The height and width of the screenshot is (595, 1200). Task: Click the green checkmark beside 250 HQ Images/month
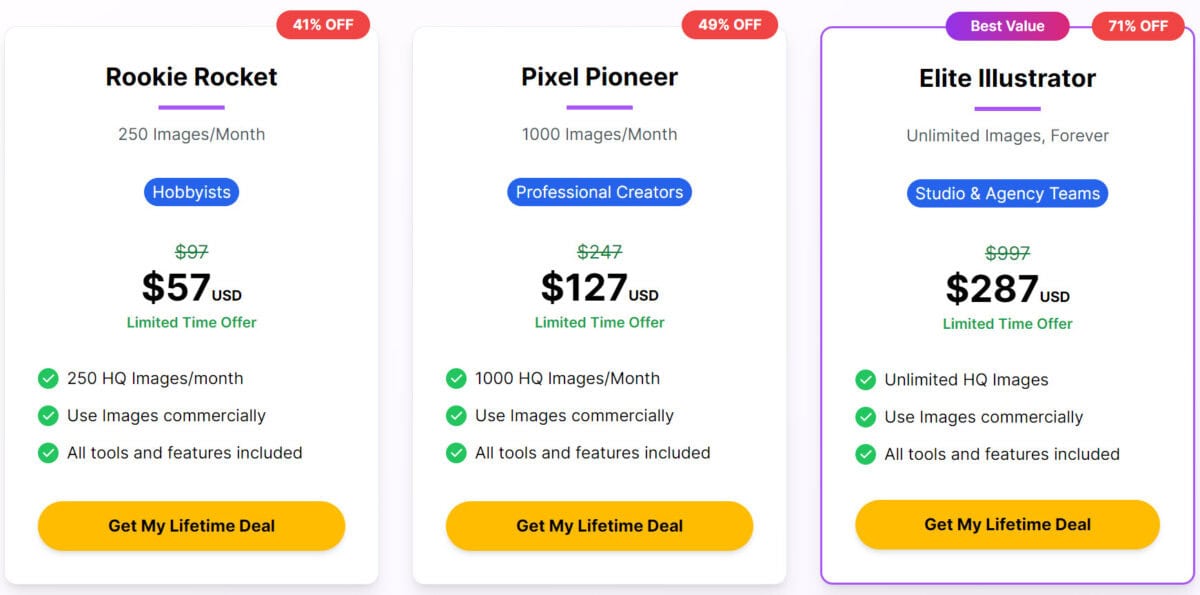48,378
